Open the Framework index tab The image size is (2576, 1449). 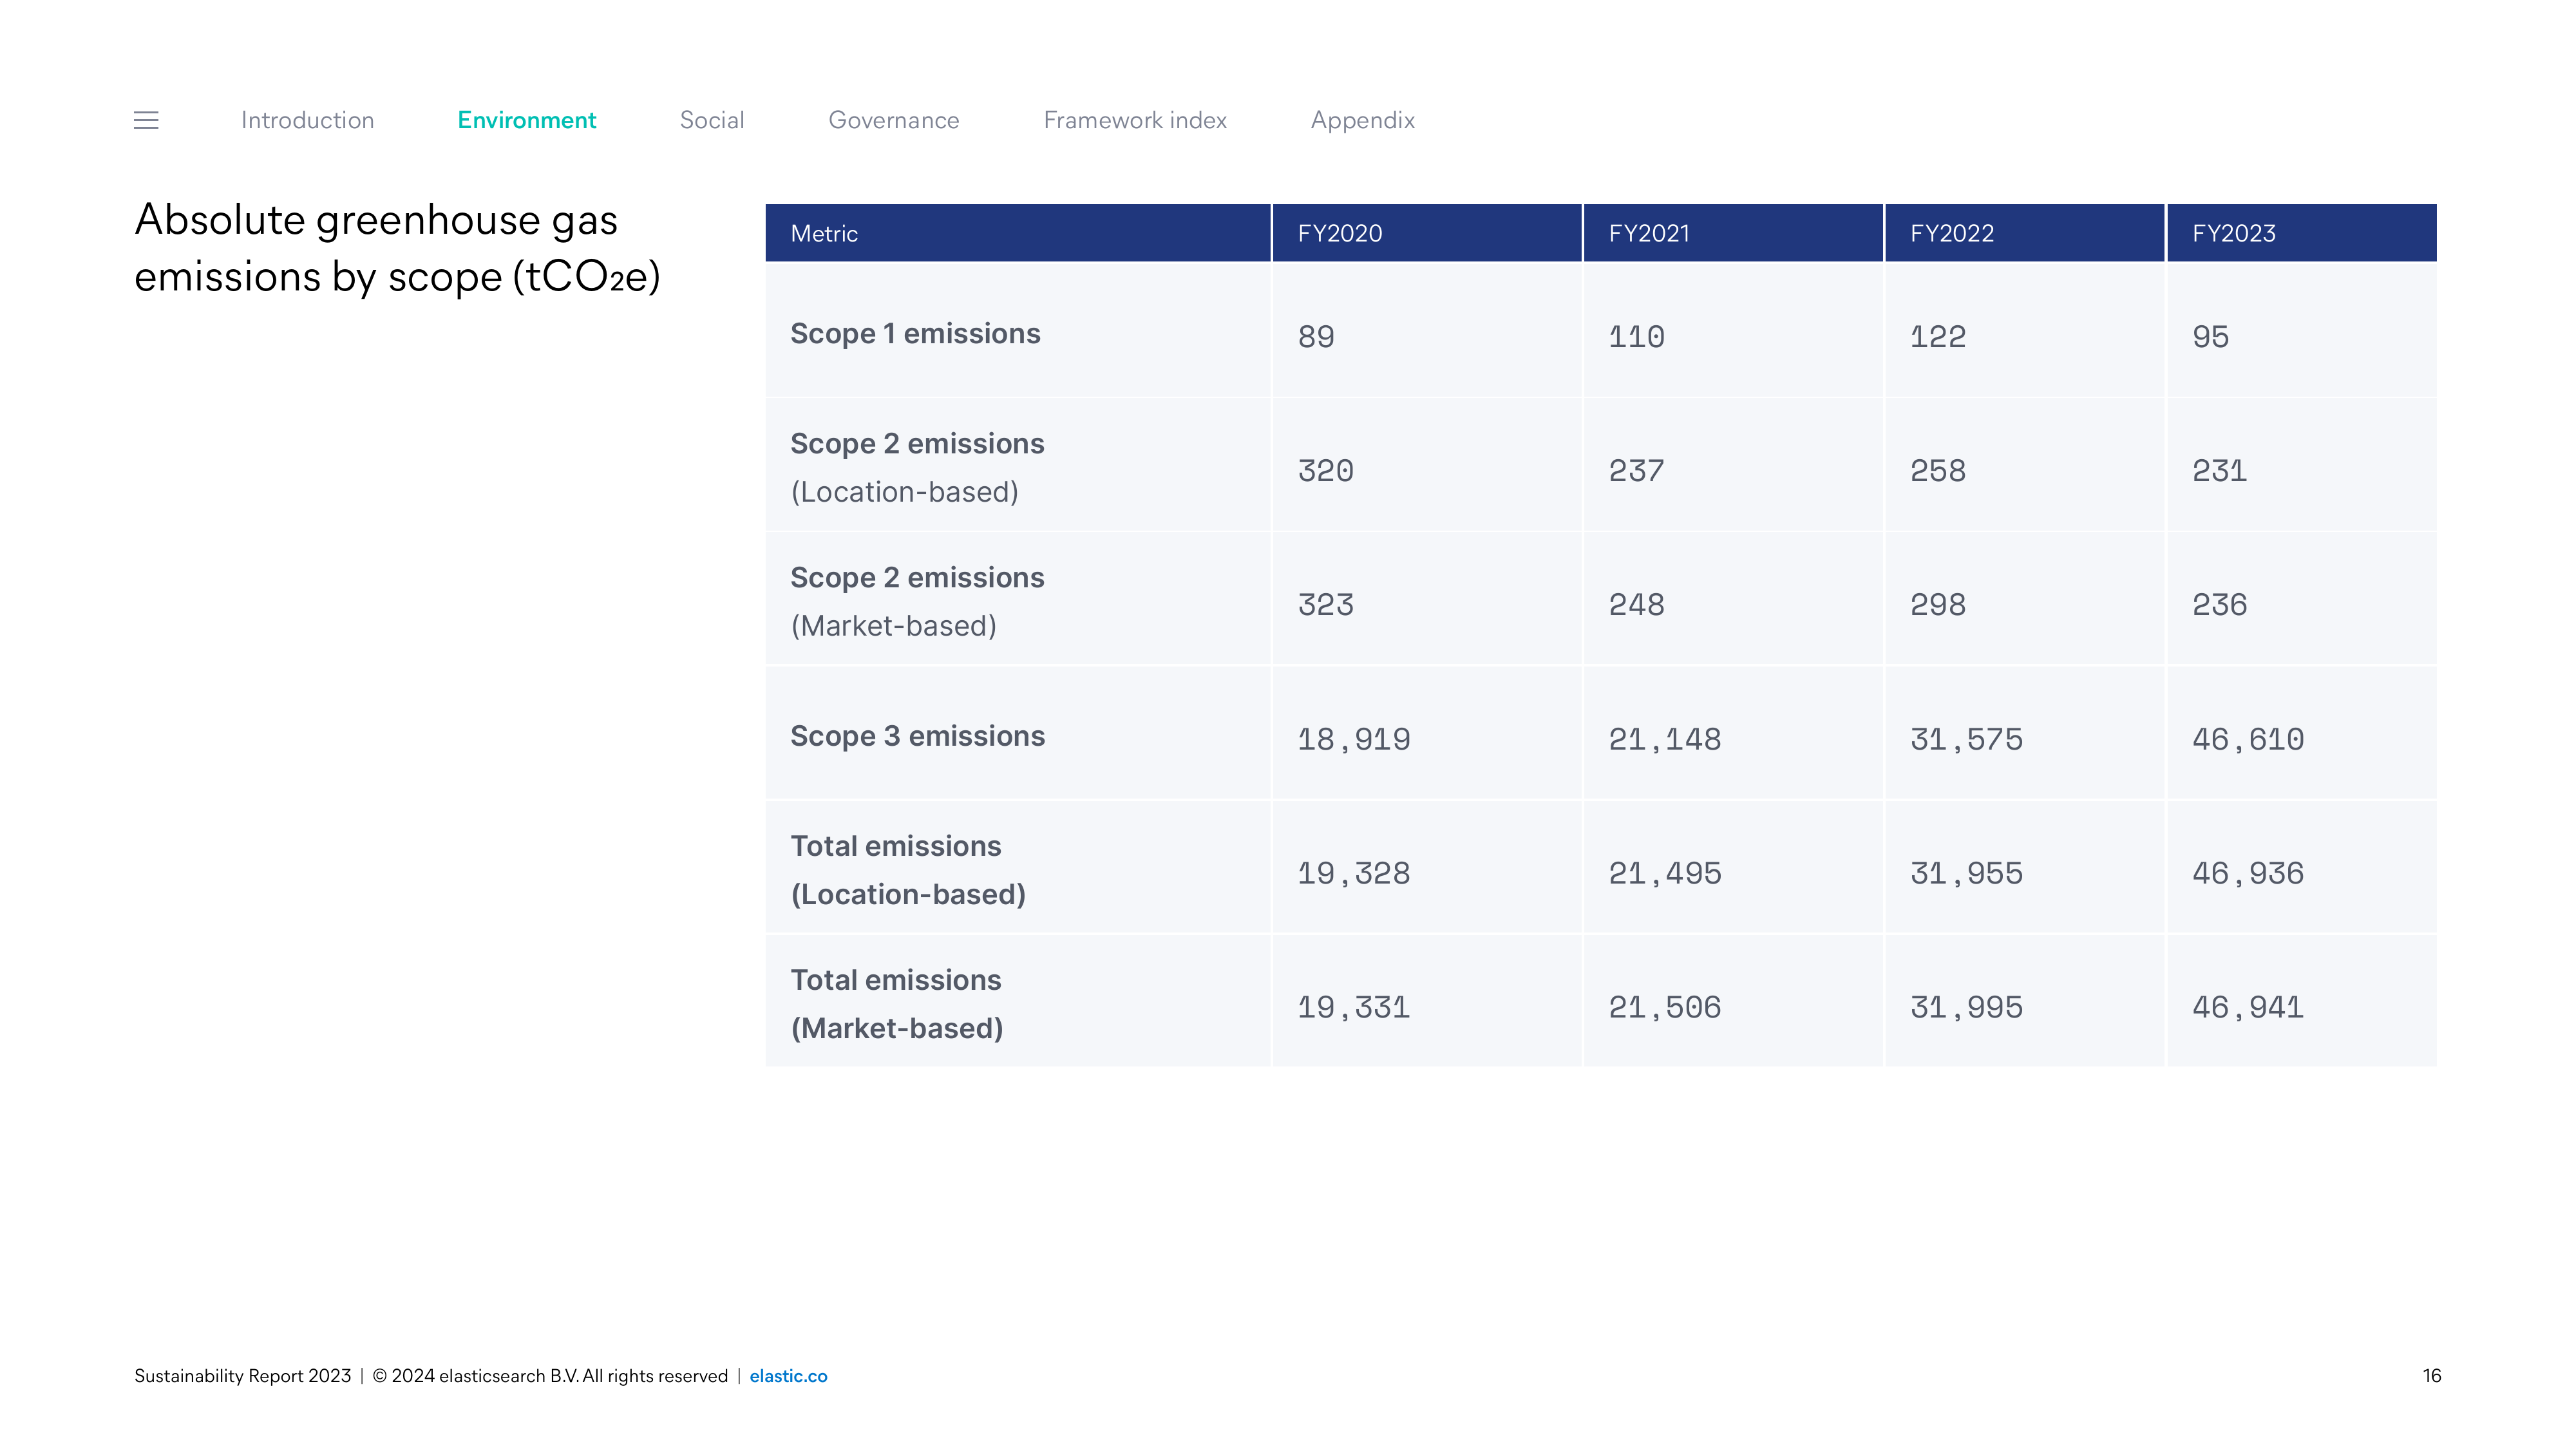(1135, 120)
